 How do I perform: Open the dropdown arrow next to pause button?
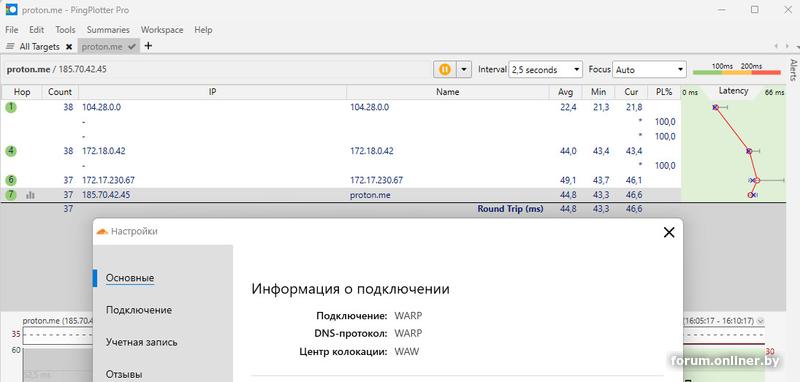(x=464, y=69)
